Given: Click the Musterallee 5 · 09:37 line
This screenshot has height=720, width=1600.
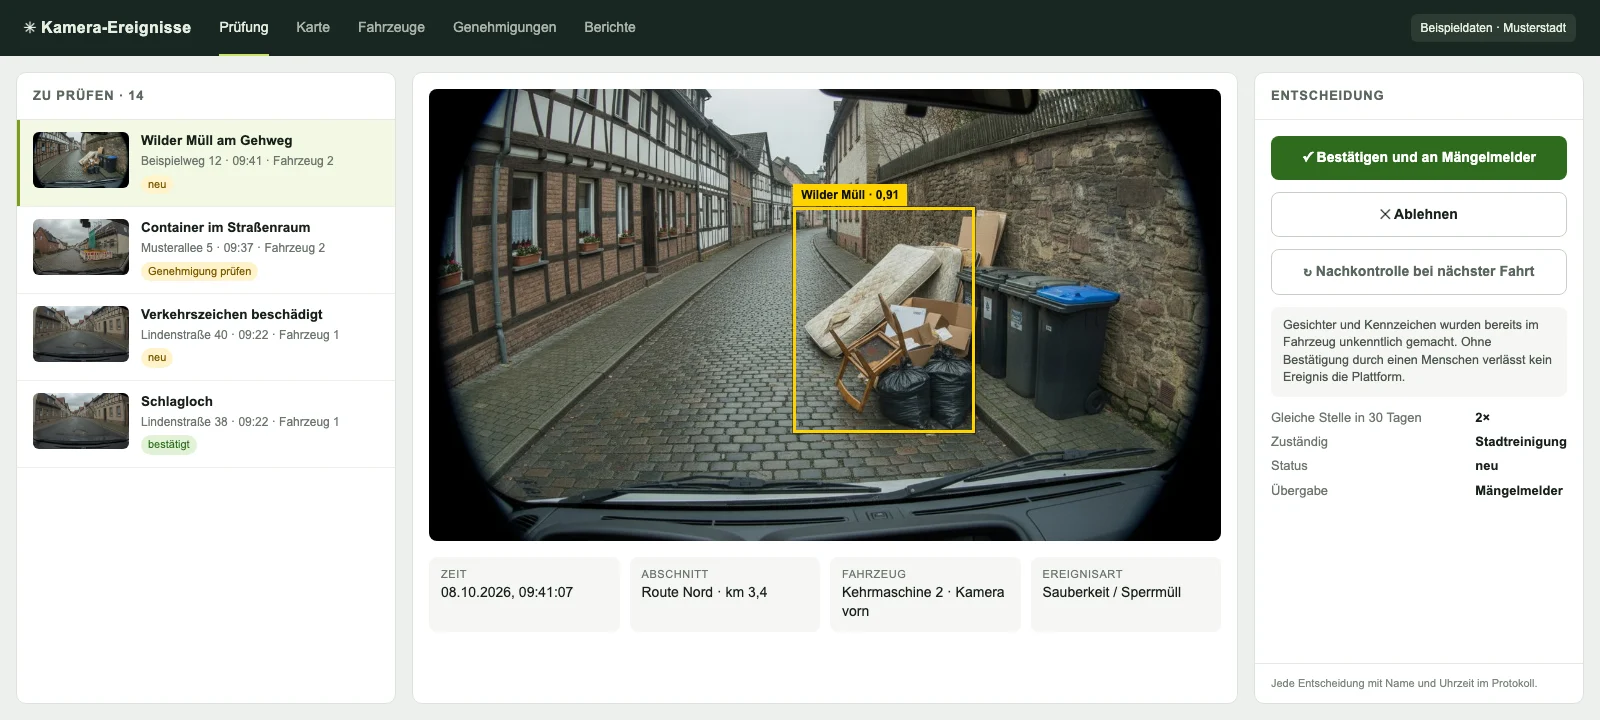Looking at the screenshot, I should point(233,248).
